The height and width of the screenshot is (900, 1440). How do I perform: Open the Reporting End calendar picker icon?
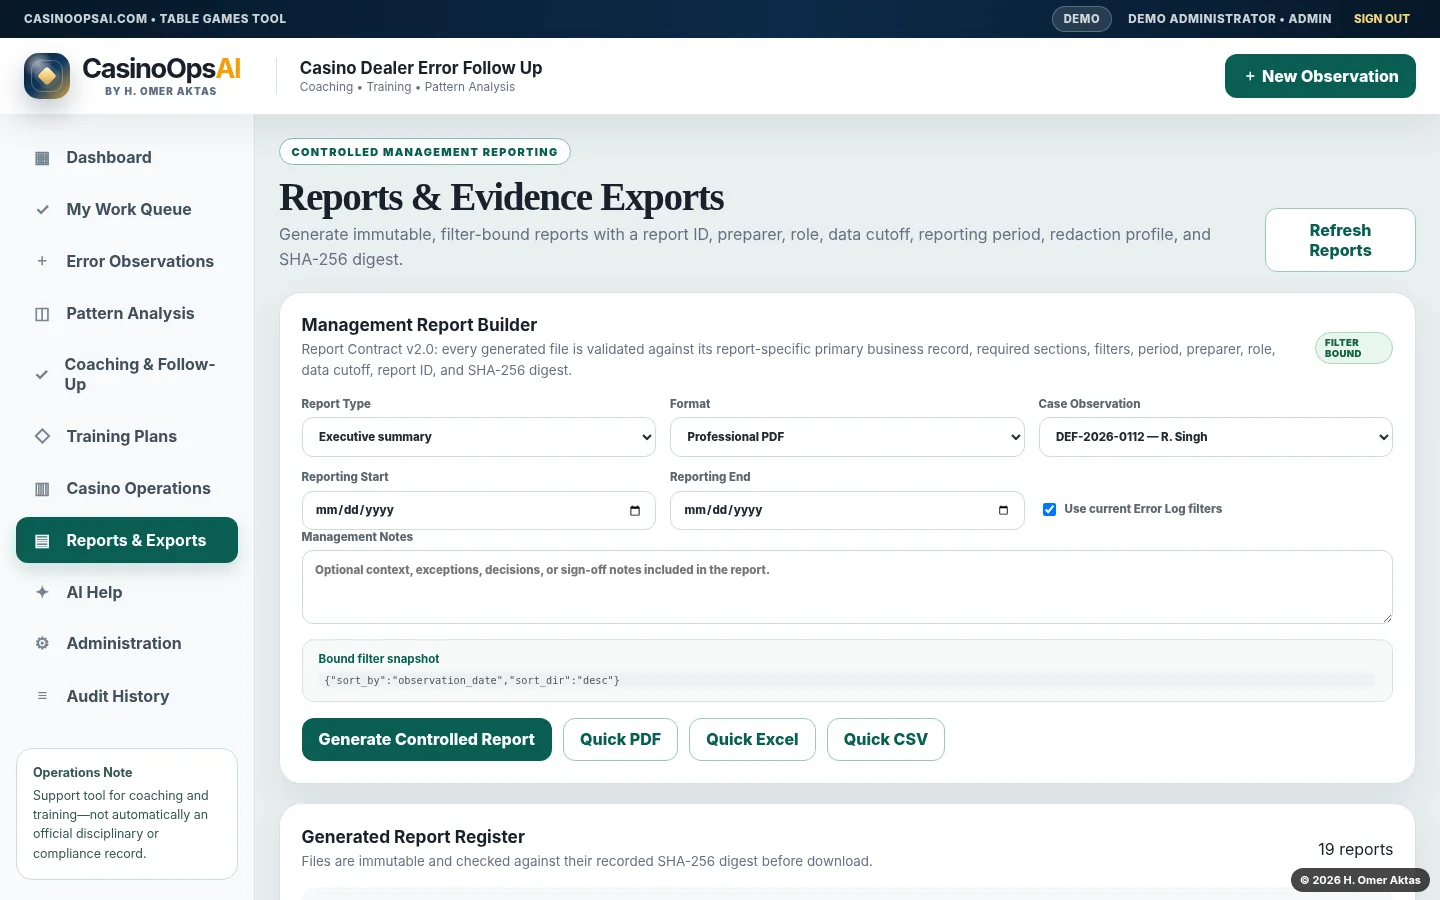click(x=1003, y=510)
